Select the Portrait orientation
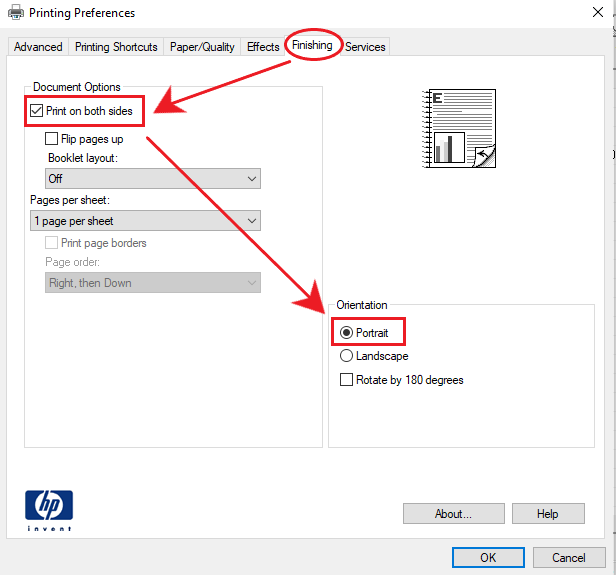This screenshot has height=575, width=616. coord(347,333)
